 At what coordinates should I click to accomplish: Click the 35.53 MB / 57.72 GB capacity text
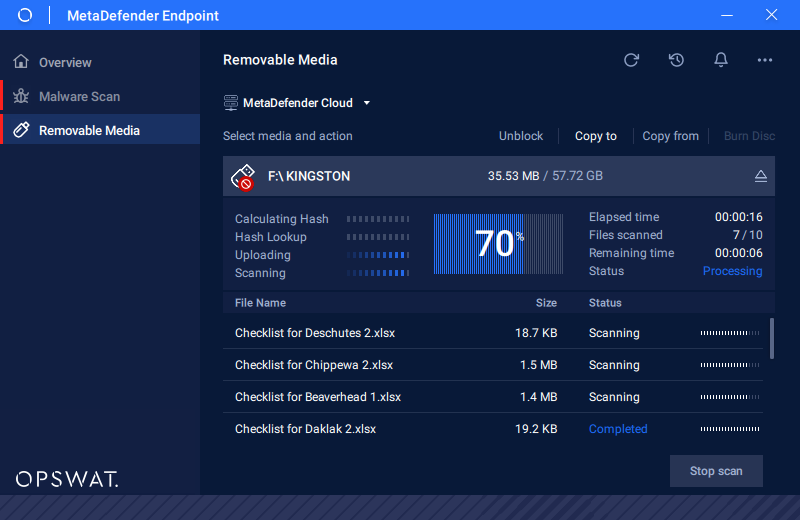coord(545,176)
